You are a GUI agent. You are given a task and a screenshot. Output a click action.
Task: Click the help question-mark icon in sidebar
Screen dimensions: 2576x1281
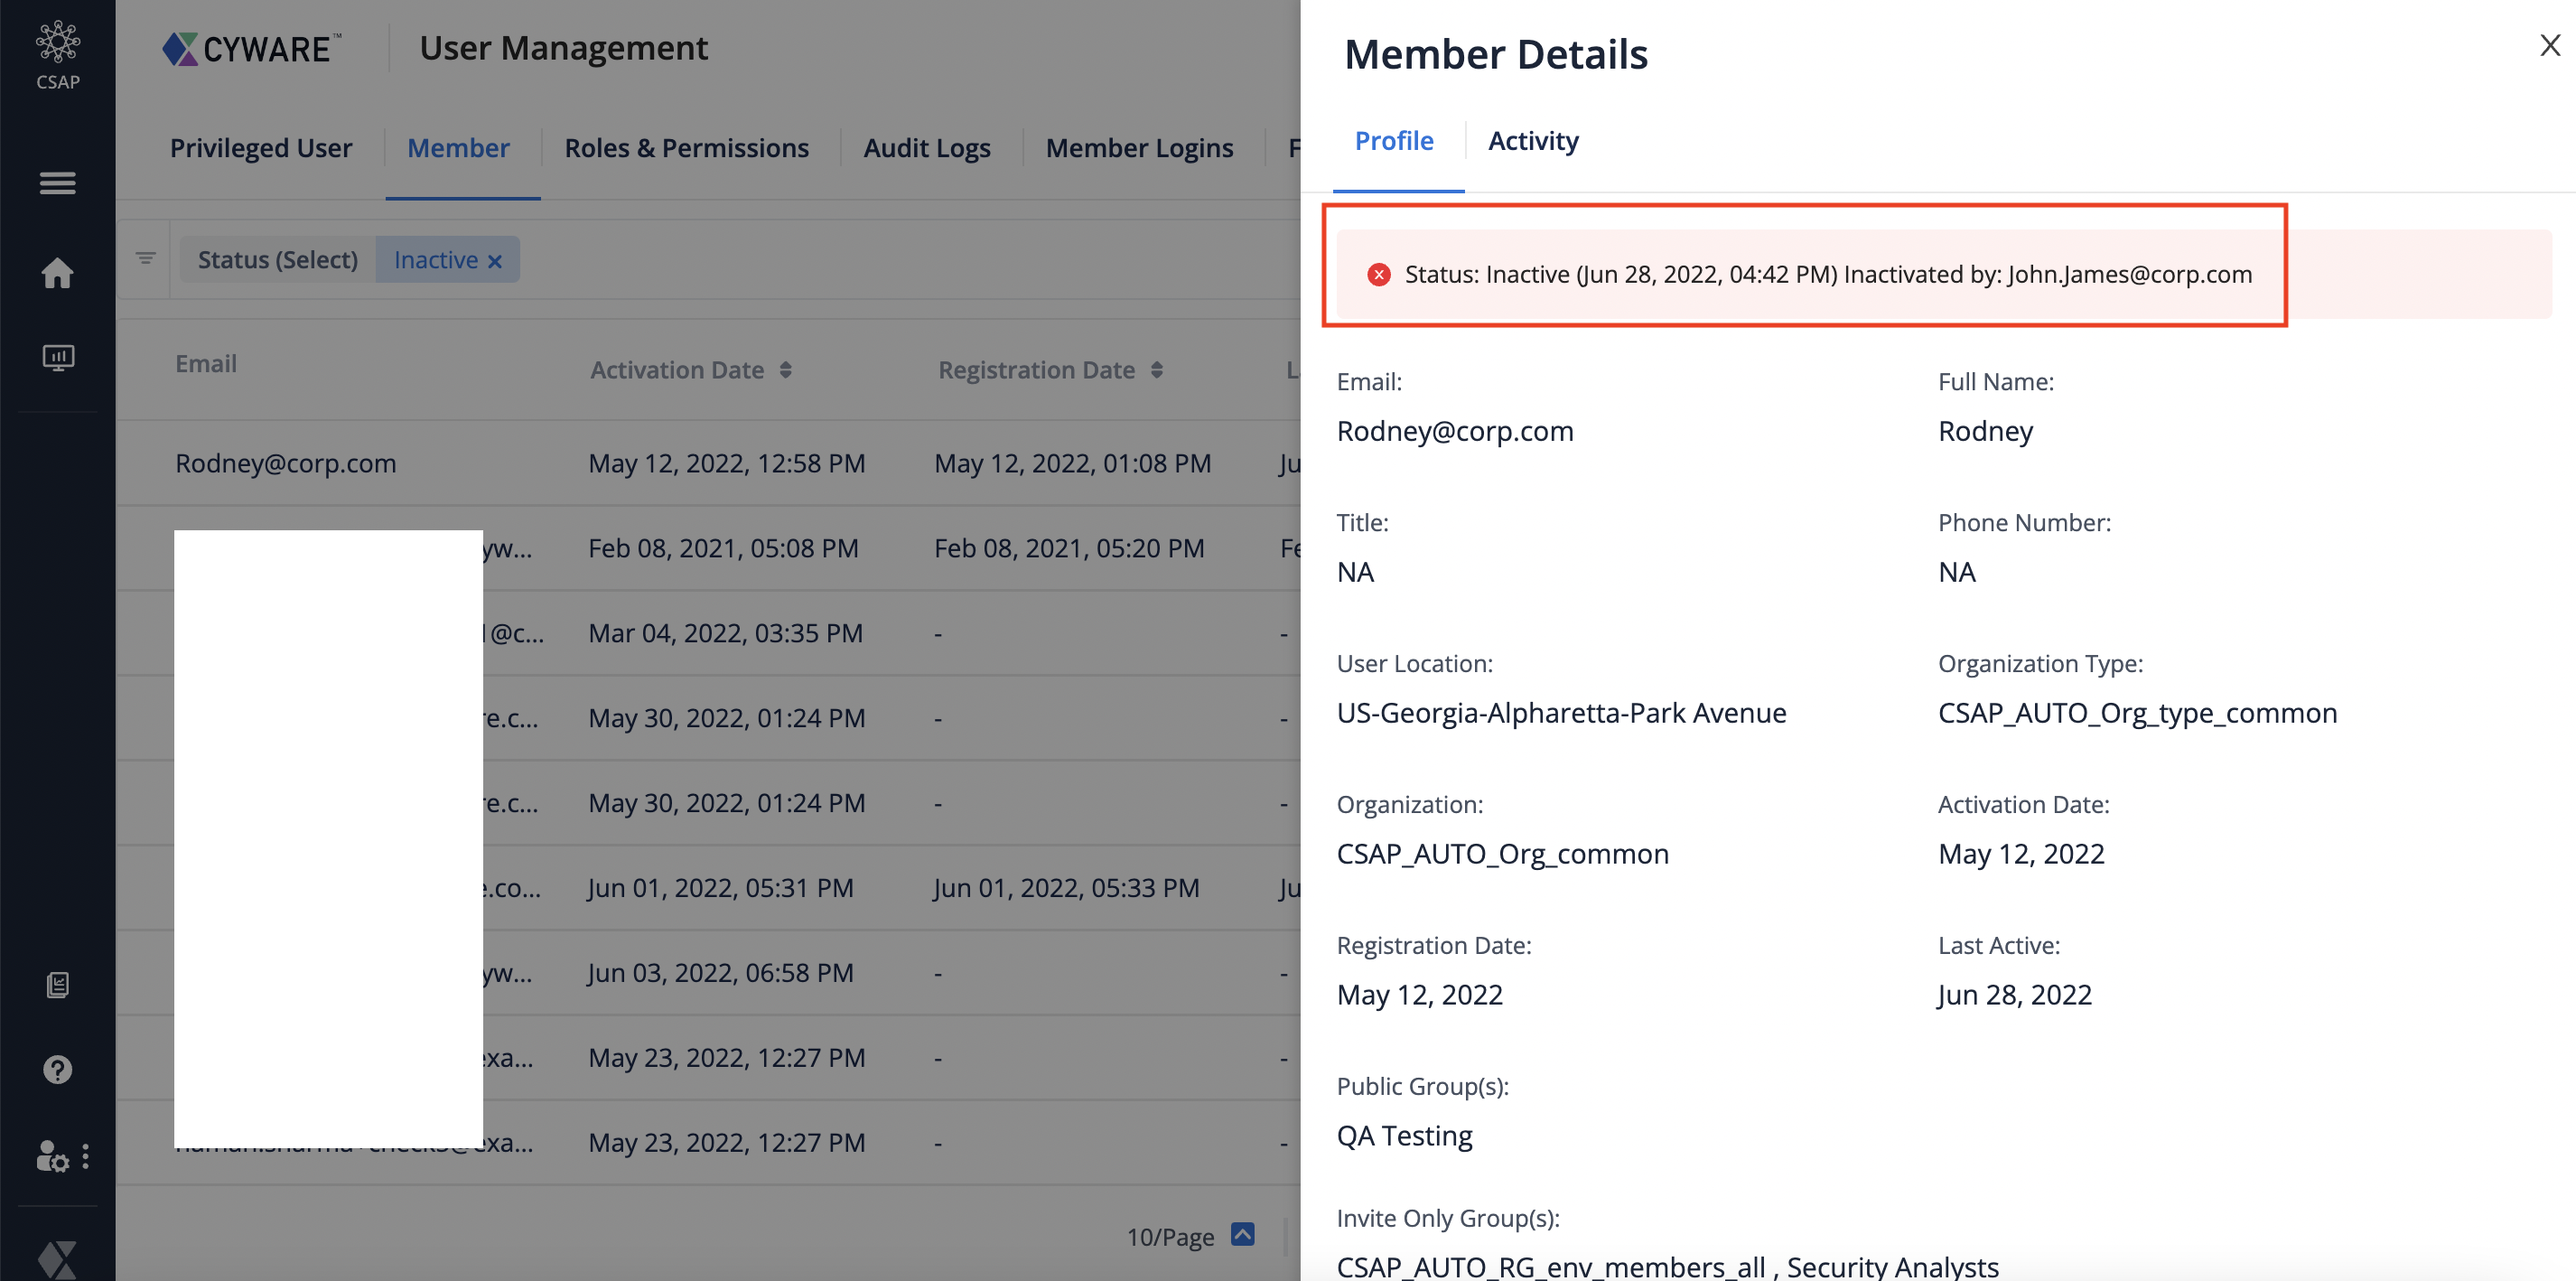click(x=56, y=1069)
